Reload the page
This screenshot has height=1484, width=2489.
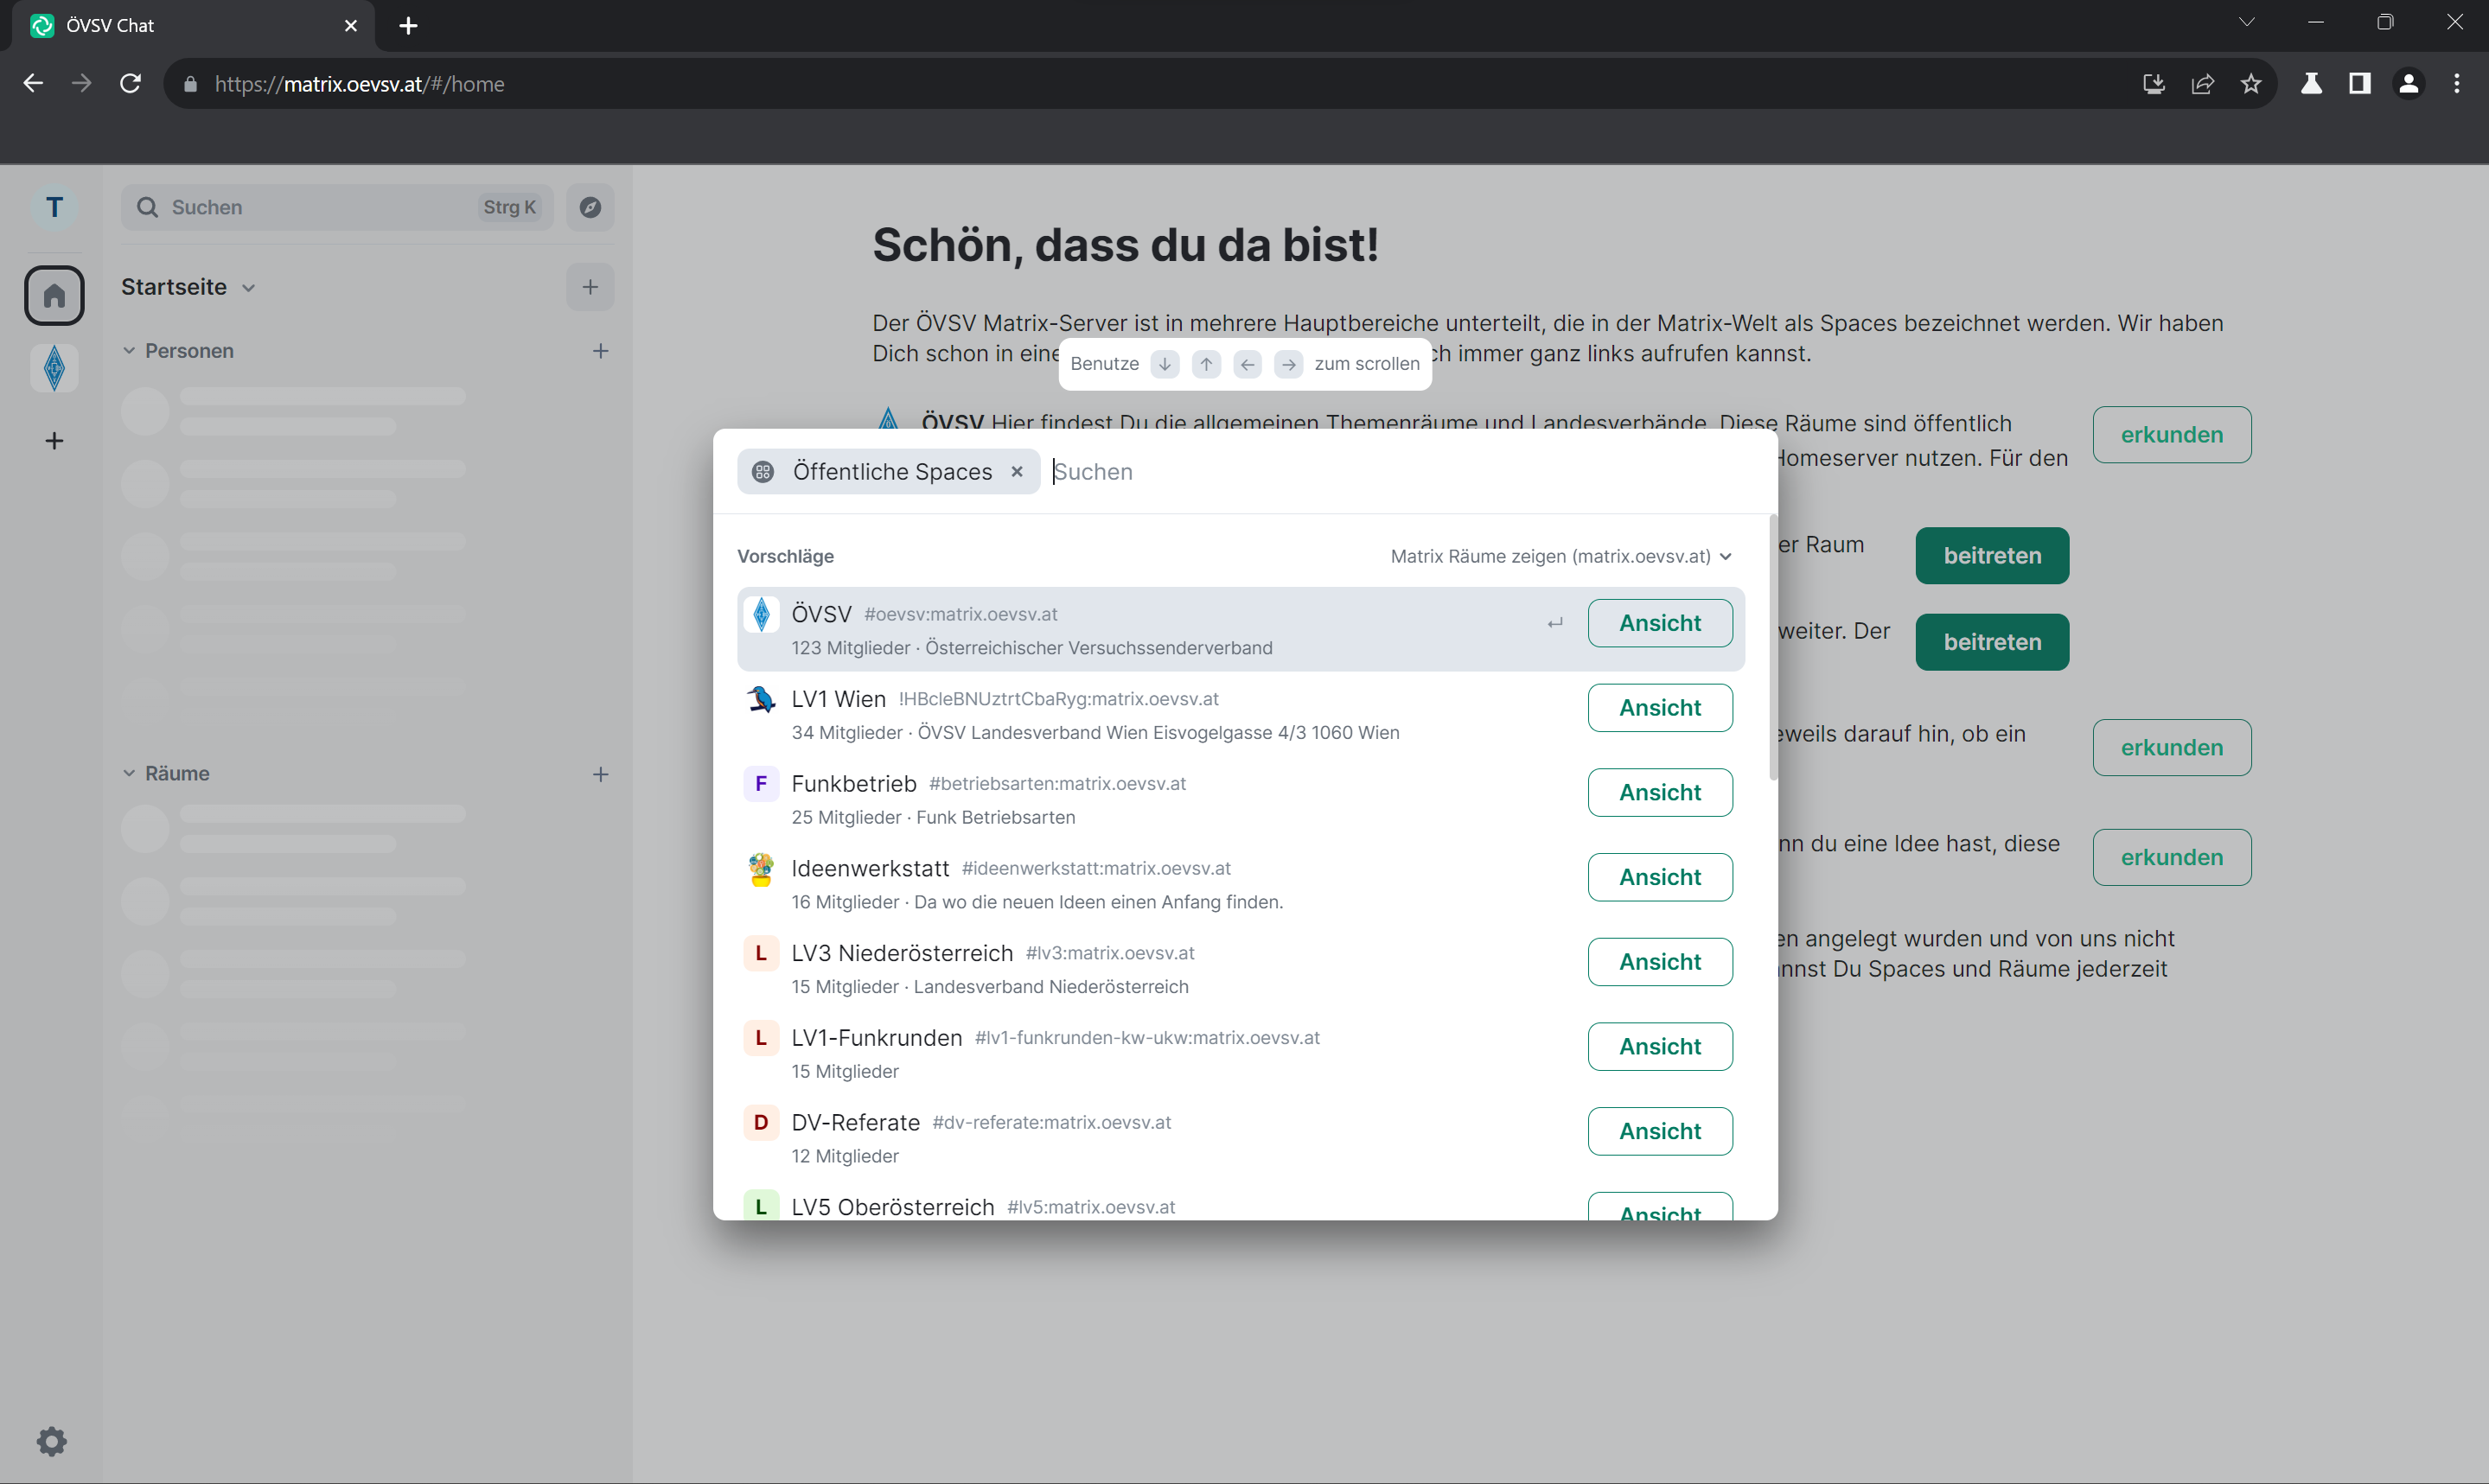pos(130,84)
